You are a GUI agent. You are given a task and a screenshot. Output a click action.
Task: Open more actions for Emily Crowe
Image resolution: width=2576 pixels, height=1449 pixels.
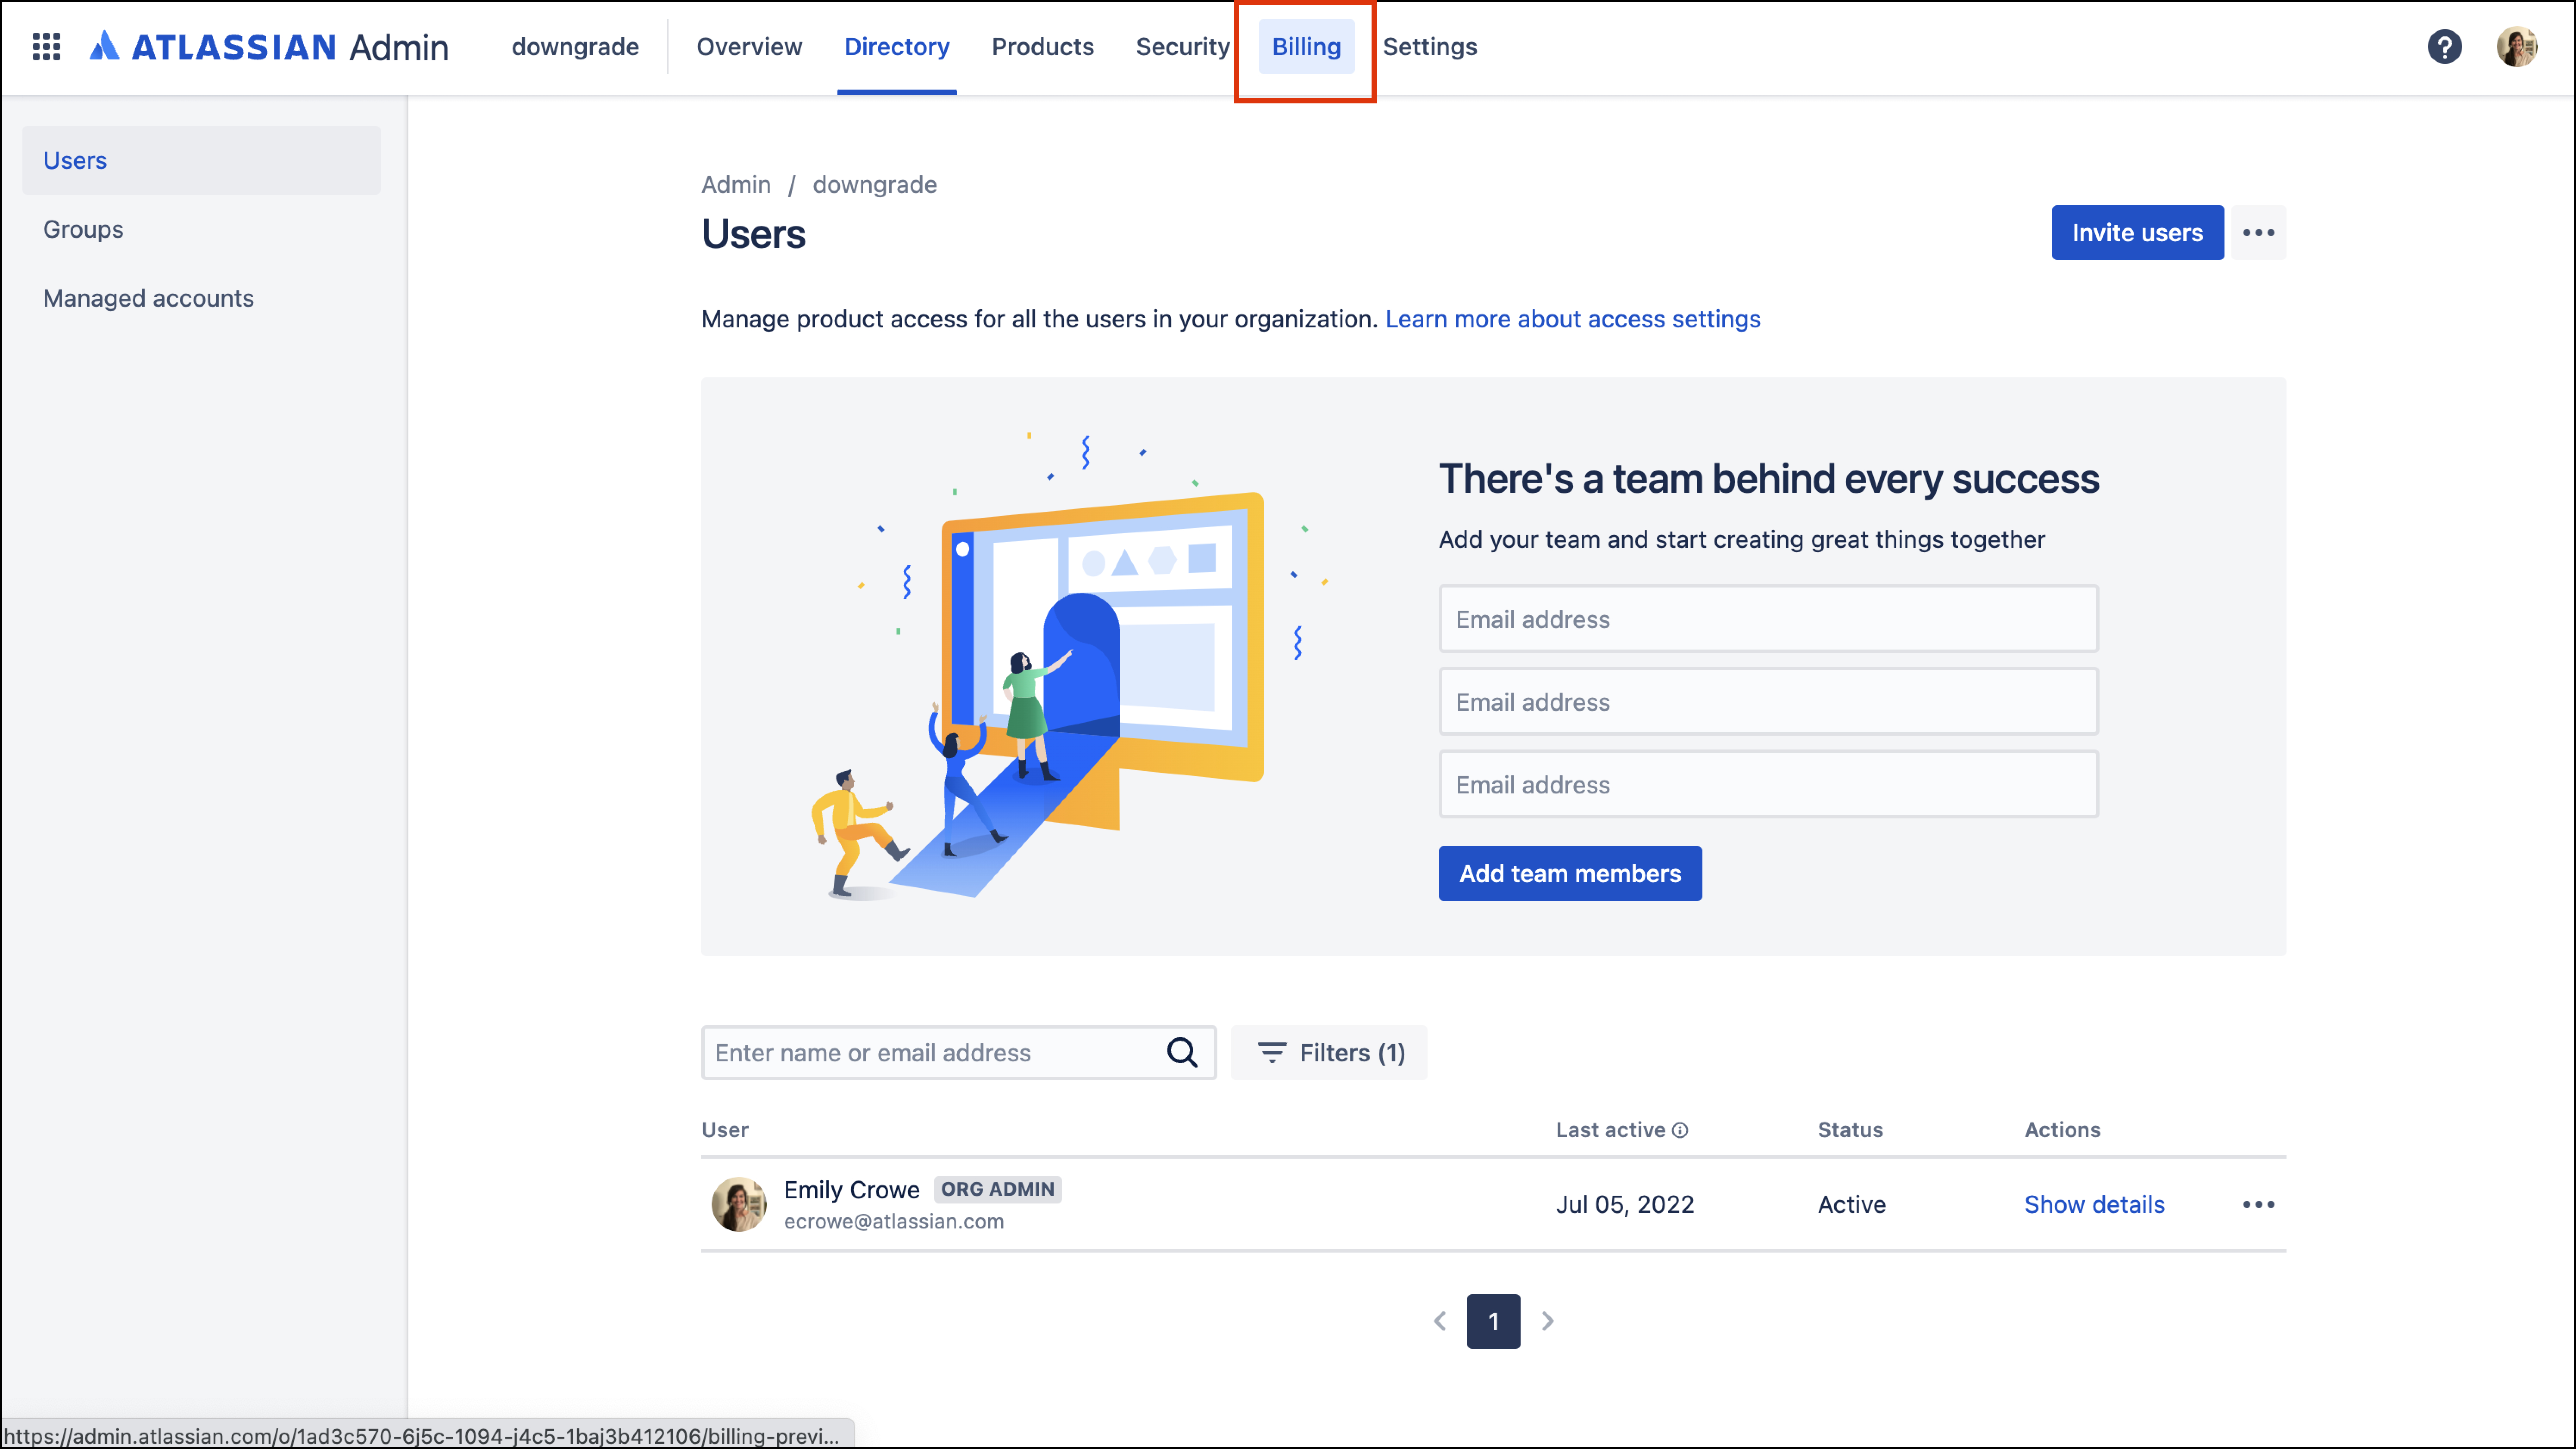coord(2258,1204)
